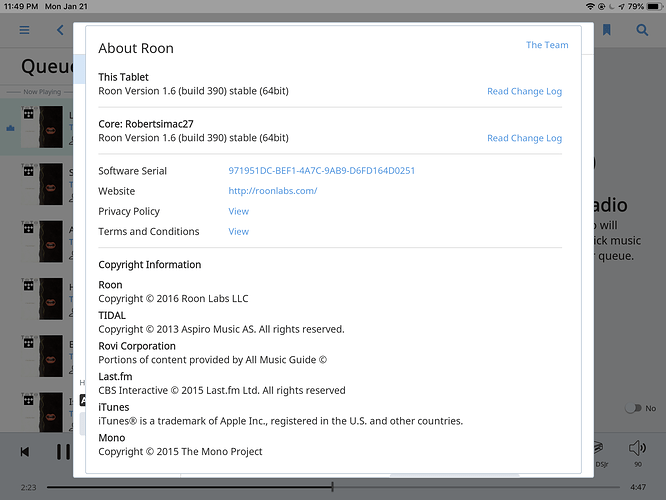Click the elapsed time 2:23 label
Screen dimensions: 666x500
pos(28,487)
